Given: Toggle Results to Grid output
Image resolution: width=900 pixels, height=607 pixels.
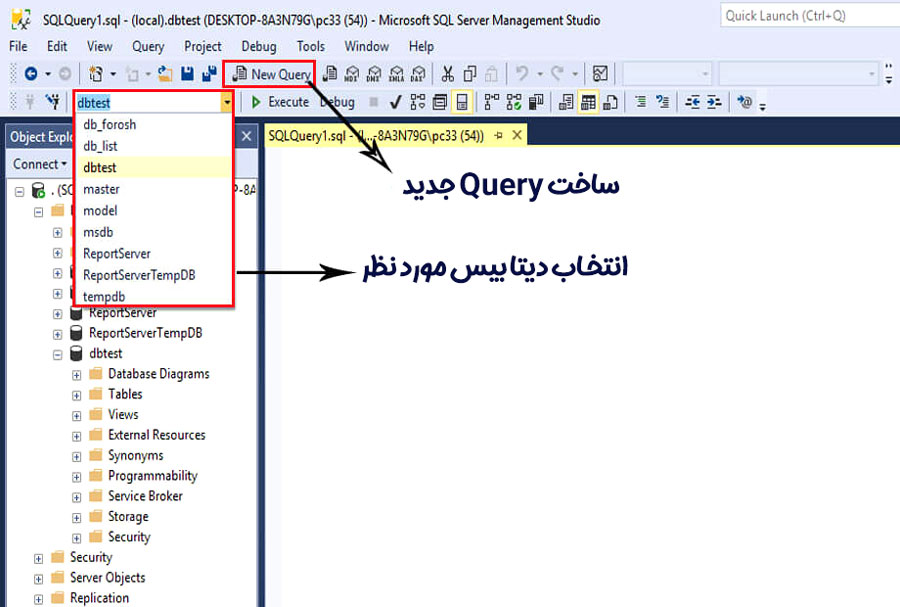Looking at the screenshot, I should coord(588,102).
